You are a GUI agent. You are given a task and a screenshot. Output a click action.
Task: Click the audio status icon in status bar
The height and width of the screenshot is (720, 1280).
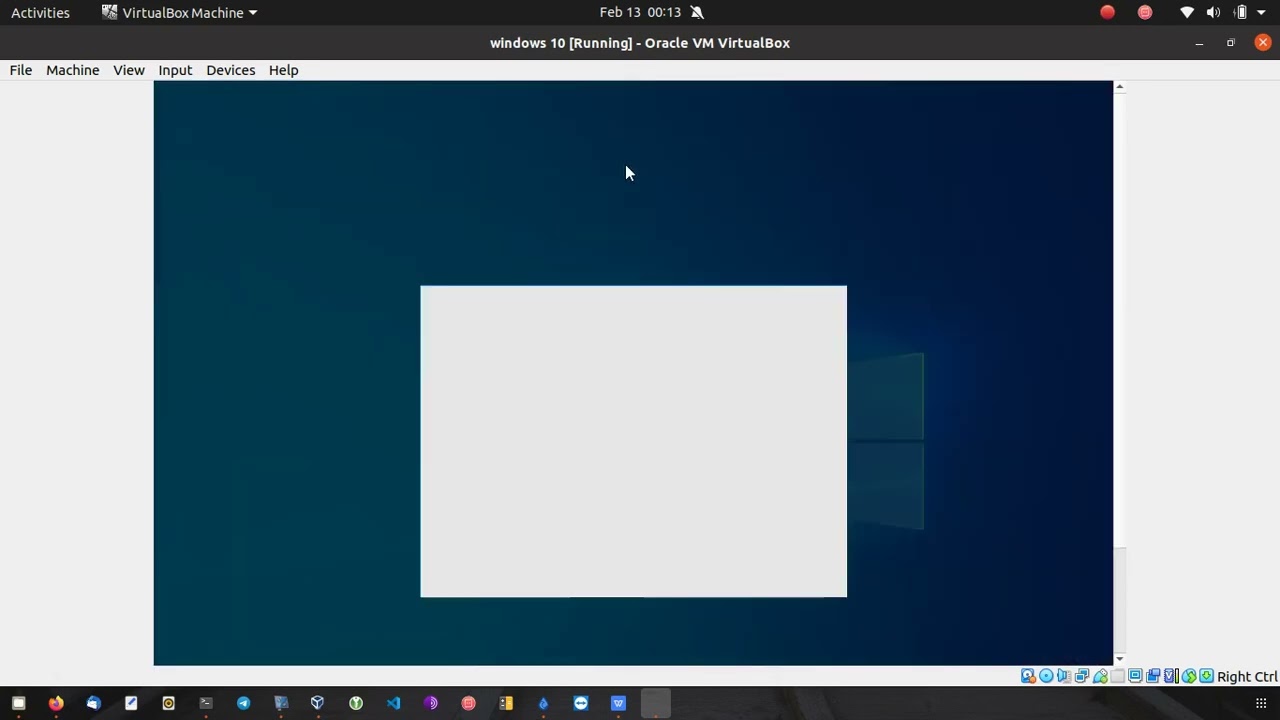[1064, 676]
